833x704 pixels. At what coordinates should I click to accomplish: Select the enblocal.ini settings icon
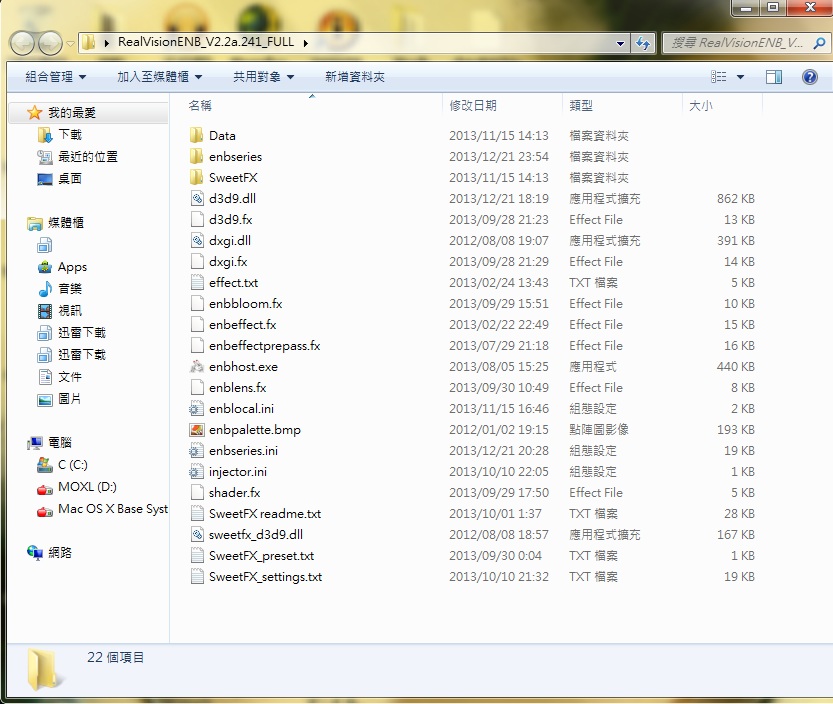[x=197, y=408]
